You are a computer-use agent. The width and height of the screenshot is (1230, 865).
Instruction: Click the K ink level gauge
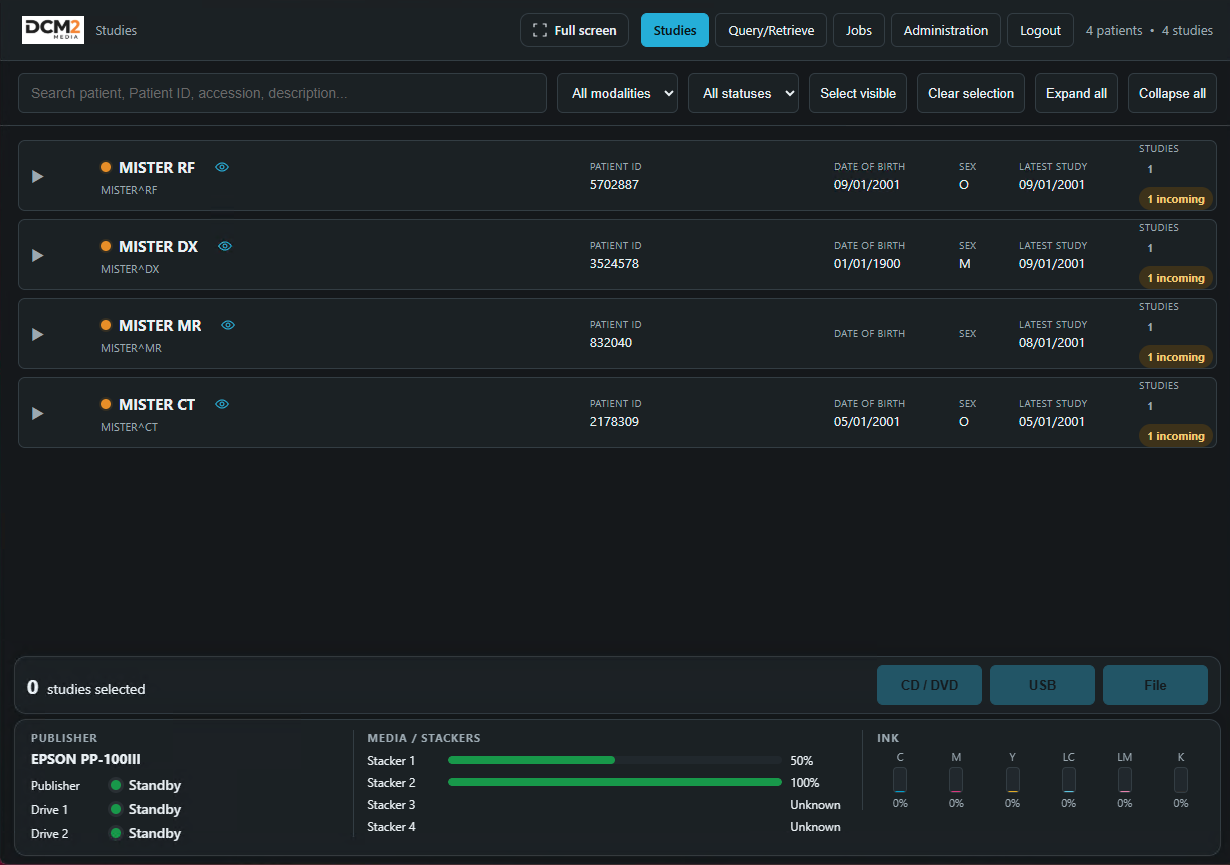coord(1181,780)
